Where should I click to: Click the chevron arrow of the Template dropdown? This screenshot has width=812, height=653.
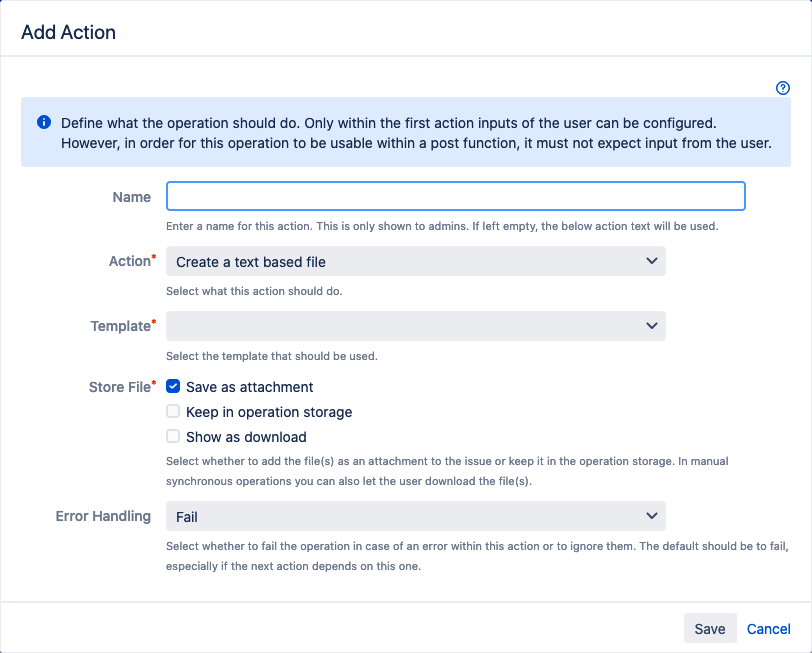652,326
